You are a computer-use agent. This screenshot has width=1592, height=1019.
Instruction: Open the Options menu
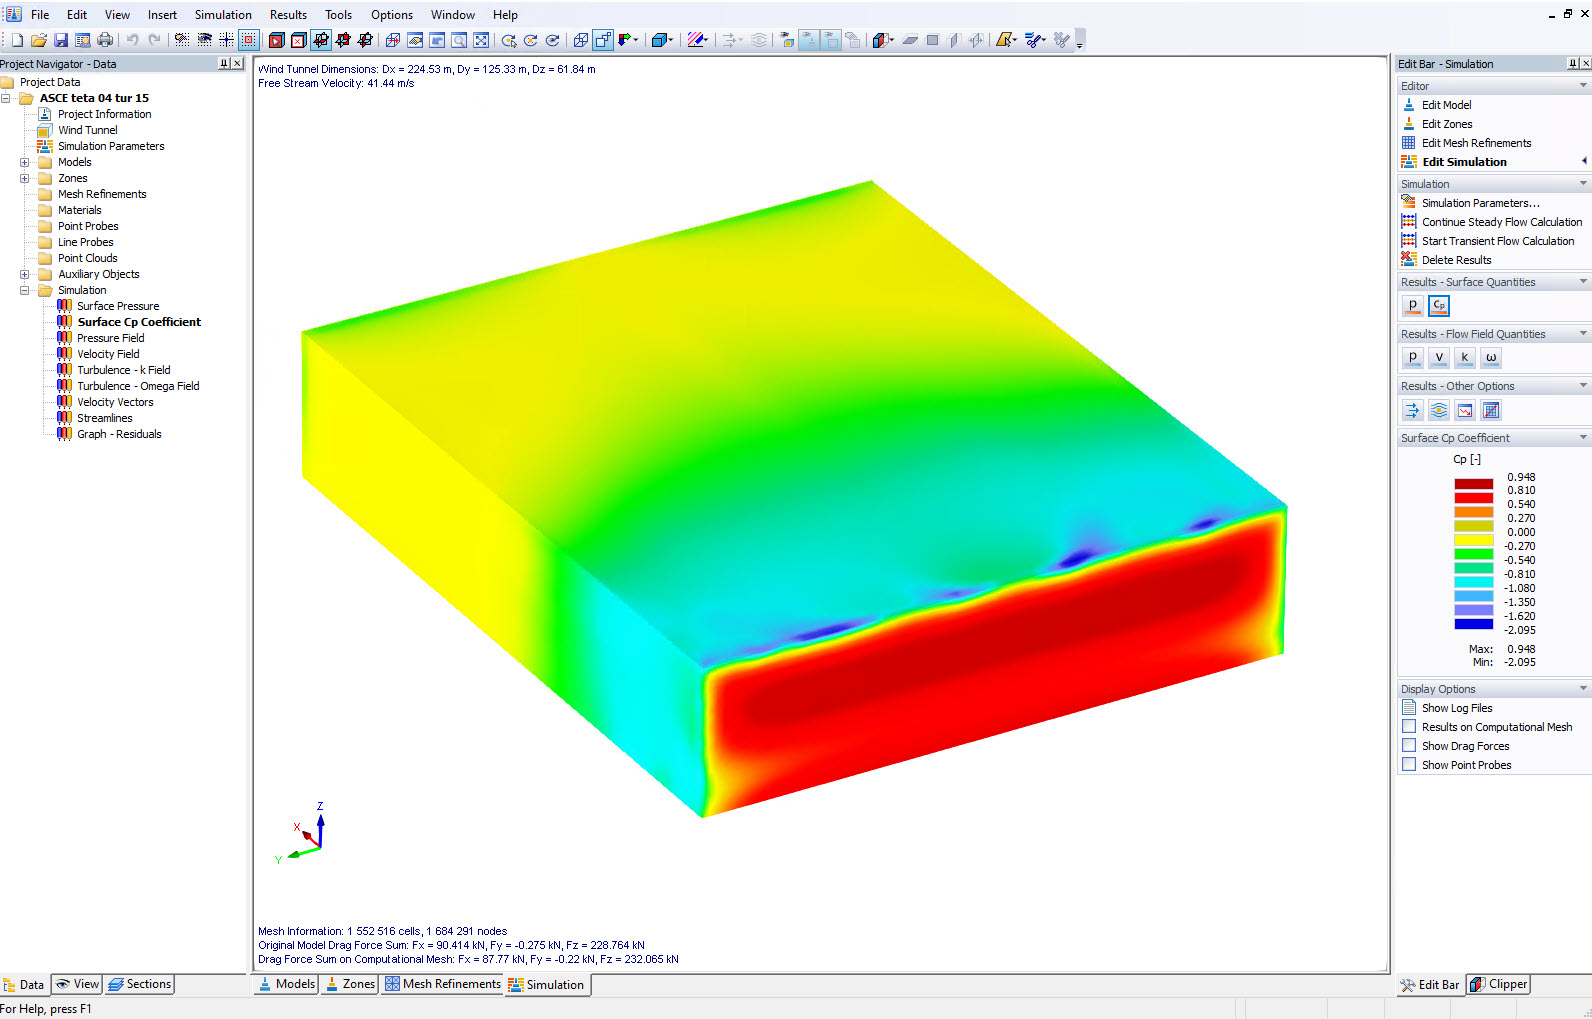coord(392,15)
